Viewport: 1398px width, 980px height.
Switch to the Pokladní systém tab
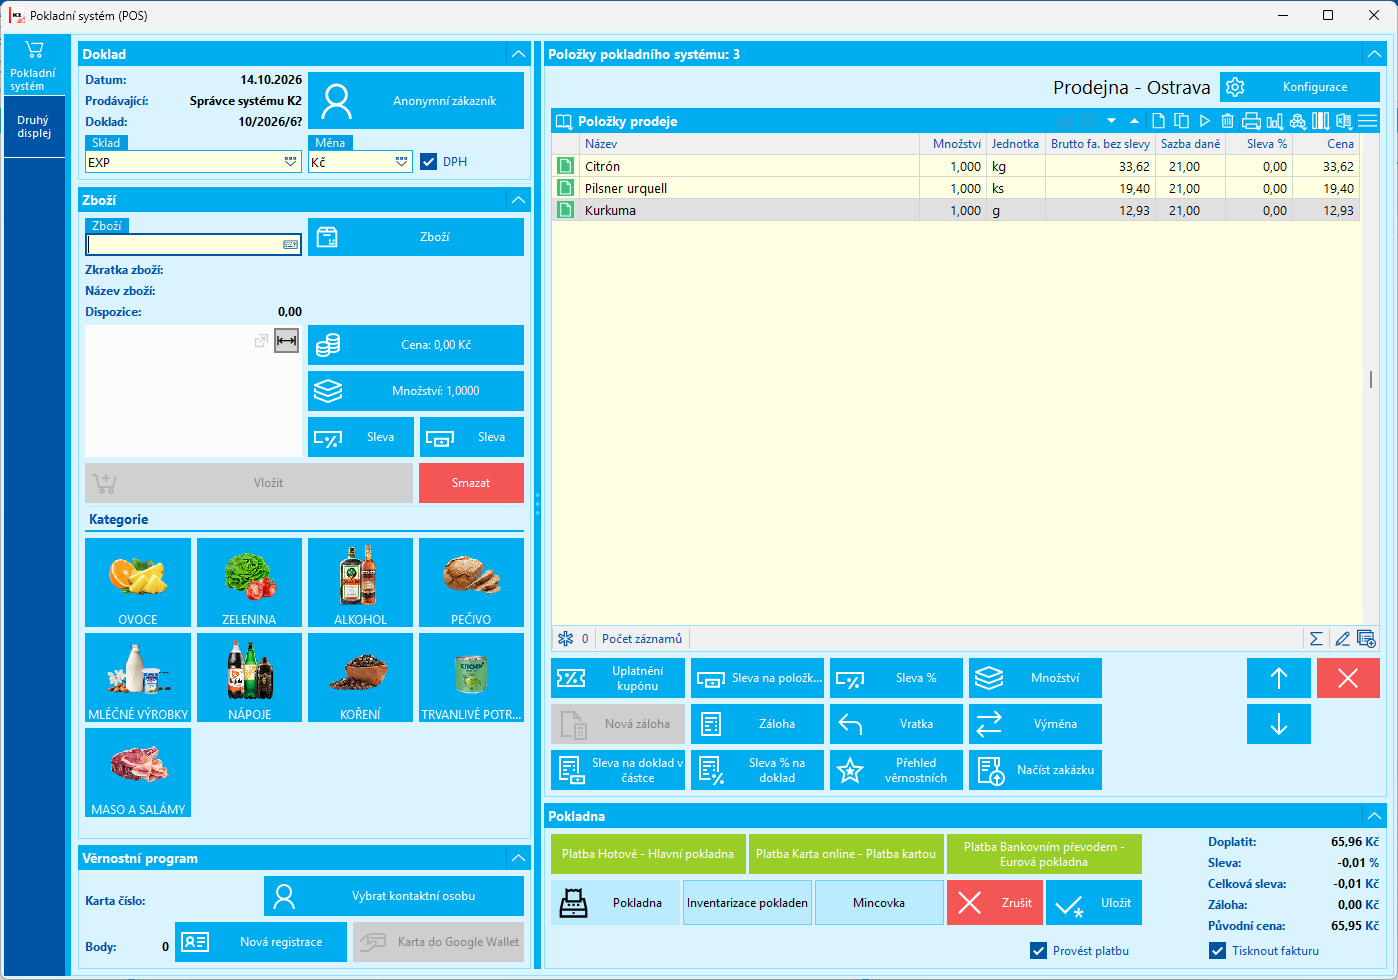[x=34, y=66]
